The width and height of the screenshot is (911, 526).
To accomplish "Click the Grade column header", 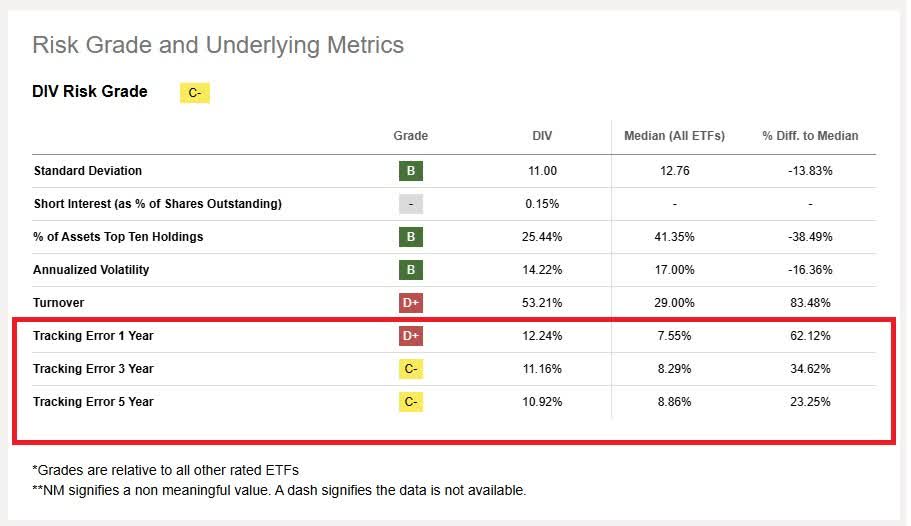I will pos(410,136).
